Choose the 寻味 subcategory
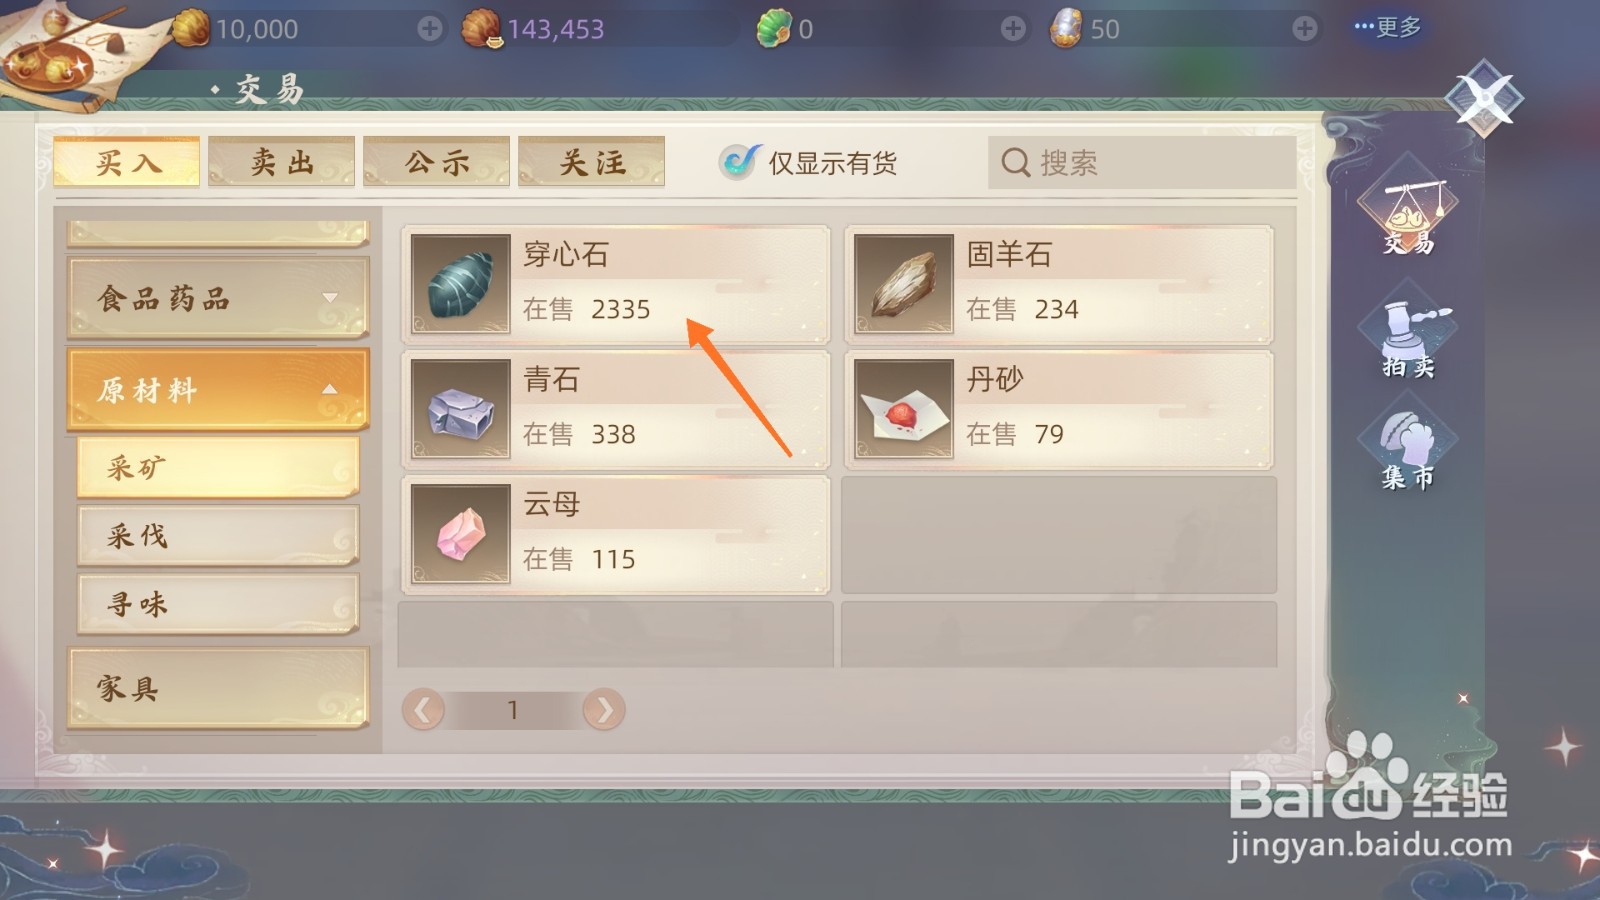This screenshot has width=1600, height=900. pos(218,604)
